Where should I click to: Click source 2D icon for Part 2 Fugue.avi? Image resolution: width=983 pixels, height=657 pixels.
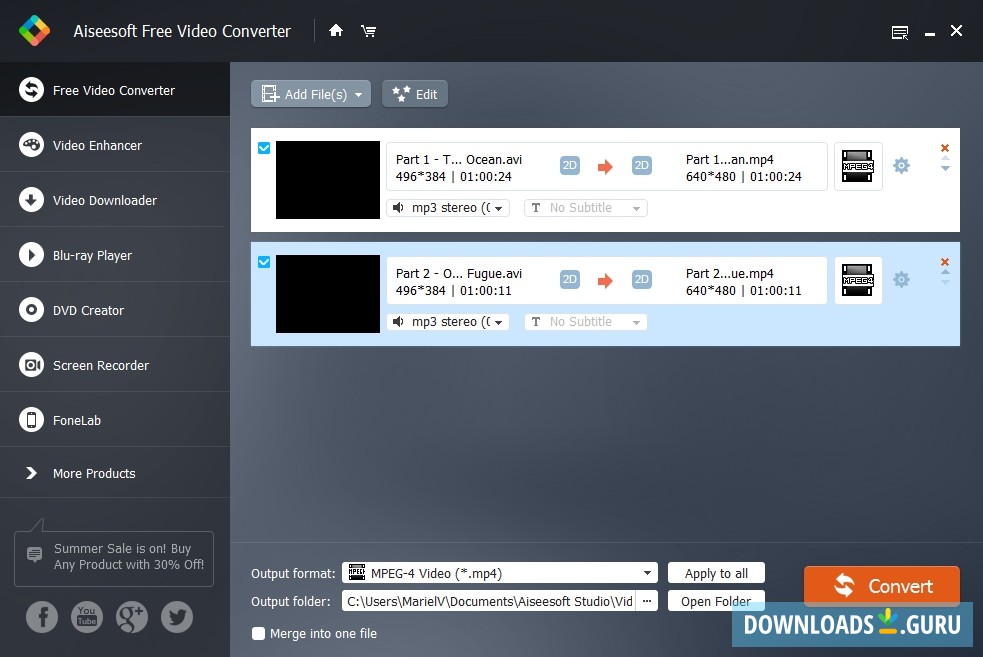click(x=569, y=280)
